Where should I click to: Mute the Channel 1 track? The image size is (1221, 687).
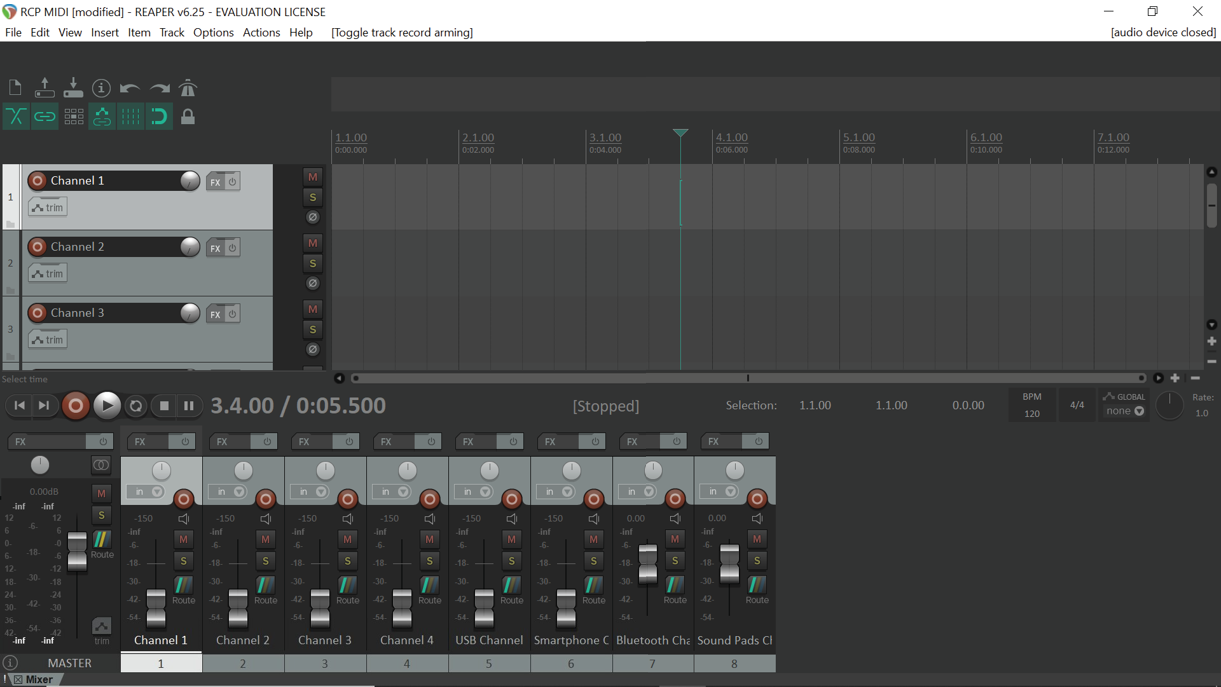(312, 177)
